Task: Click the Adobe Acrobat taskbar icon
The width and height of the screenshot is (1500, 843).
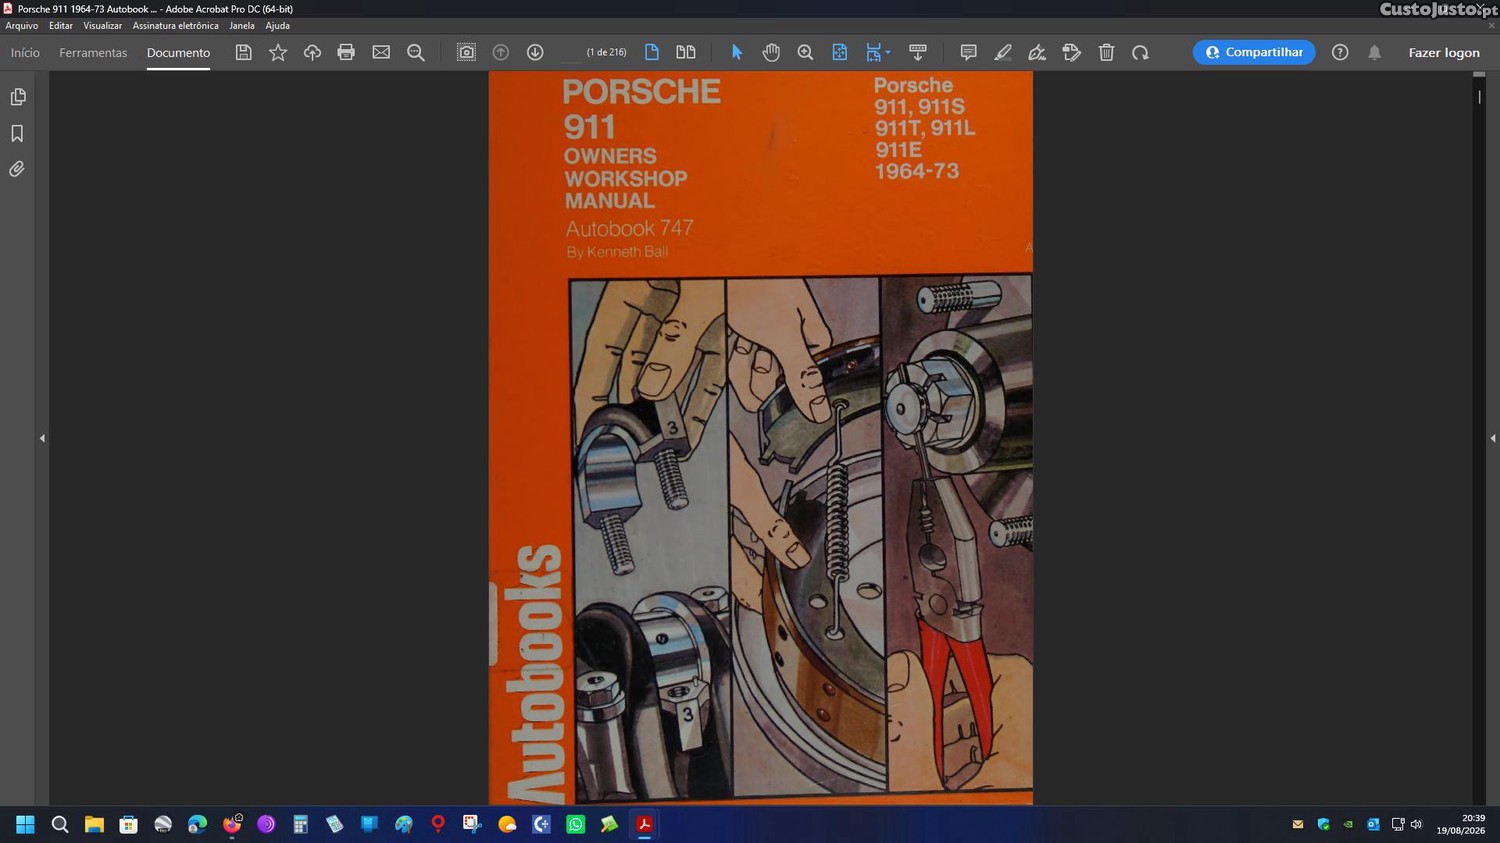Action: click(x=645, y=824)
